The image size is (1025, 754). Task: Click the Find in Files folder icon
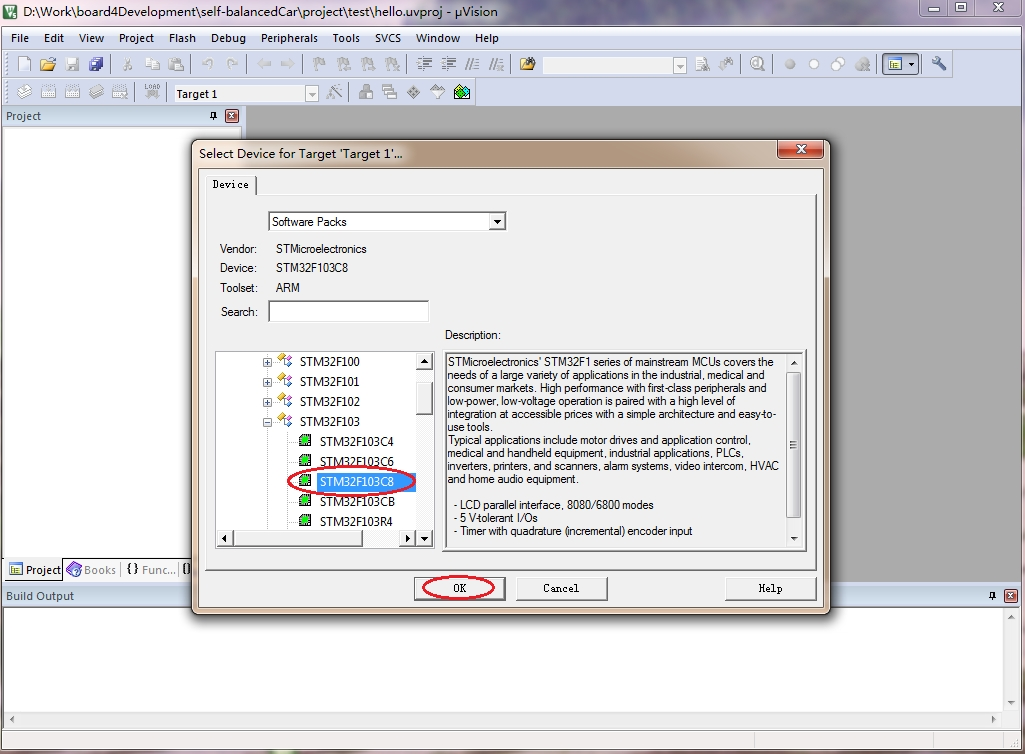pyautogui.click(x=528, y=64)
